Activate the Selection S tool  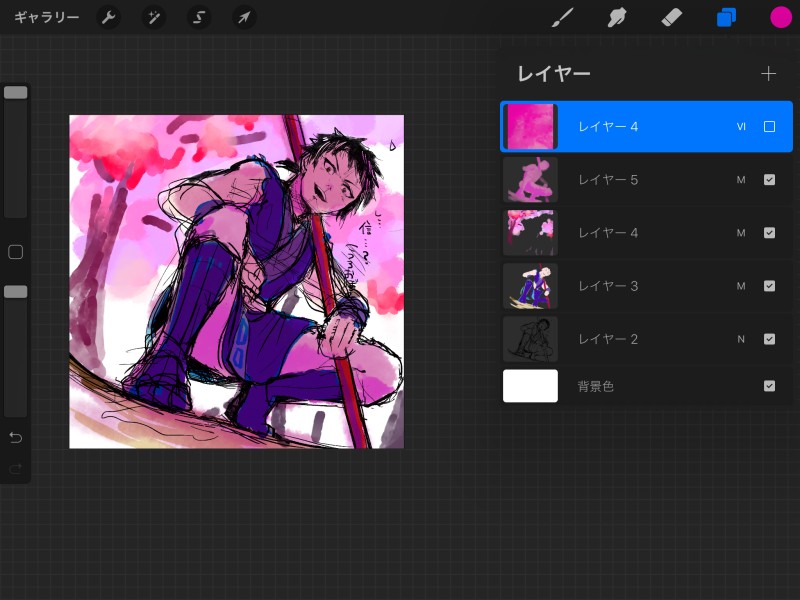[199, 18]
